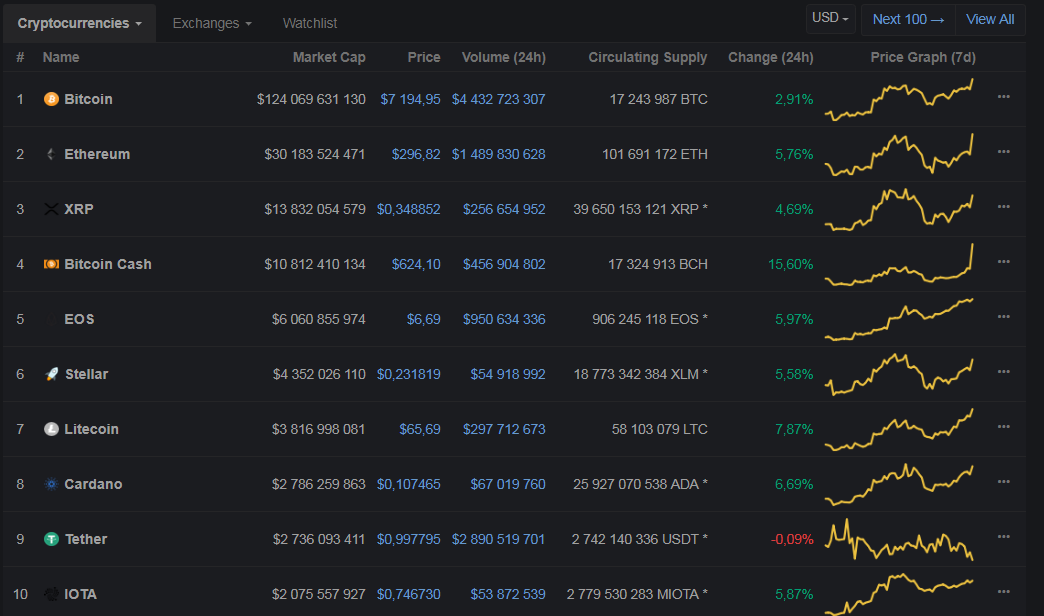The width and height of the screenshot is (1044, 616).
Task: Open the EOS name link
Action: click(79, 319)
